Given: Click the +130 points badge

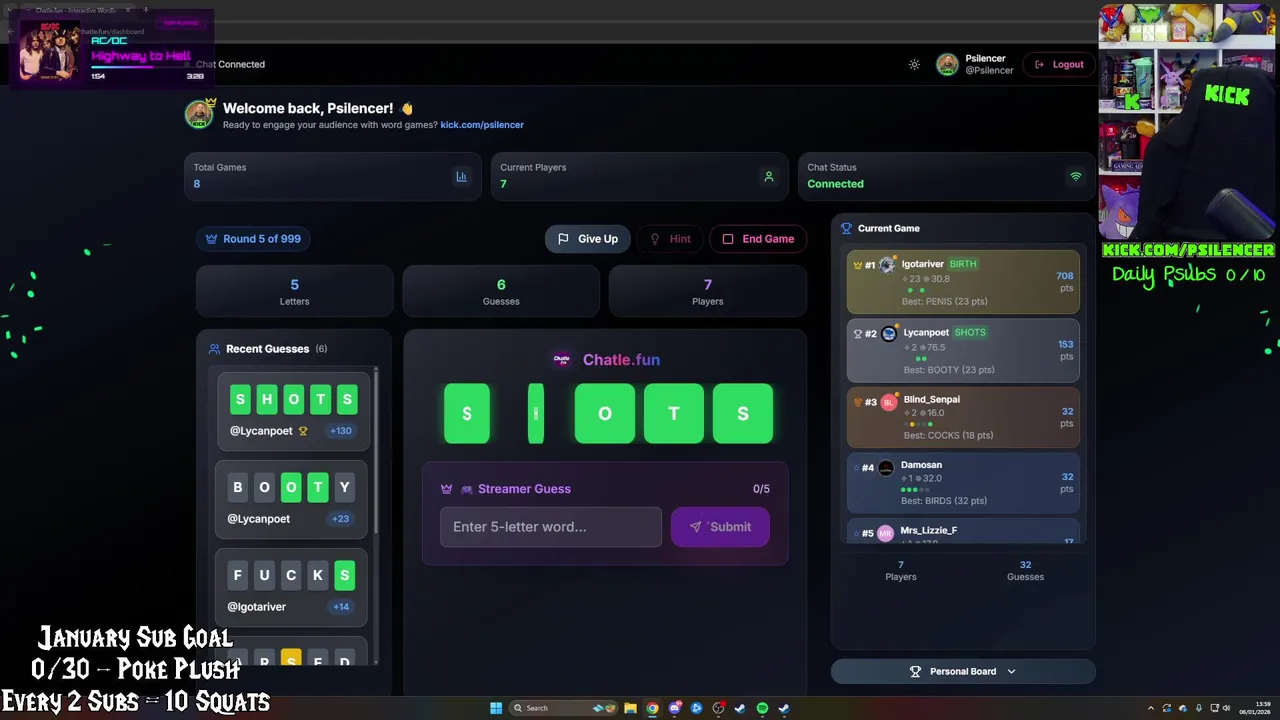Looking at the screenshot, I should pyautogui.click(x=341, y=431).
